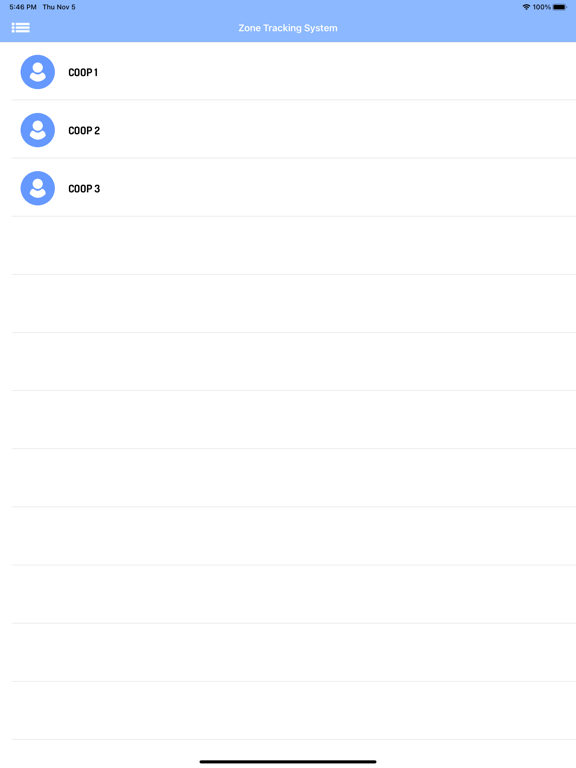
Task: Tap the COOP 2 user avatar icon
Action: [x=38, y=130]
